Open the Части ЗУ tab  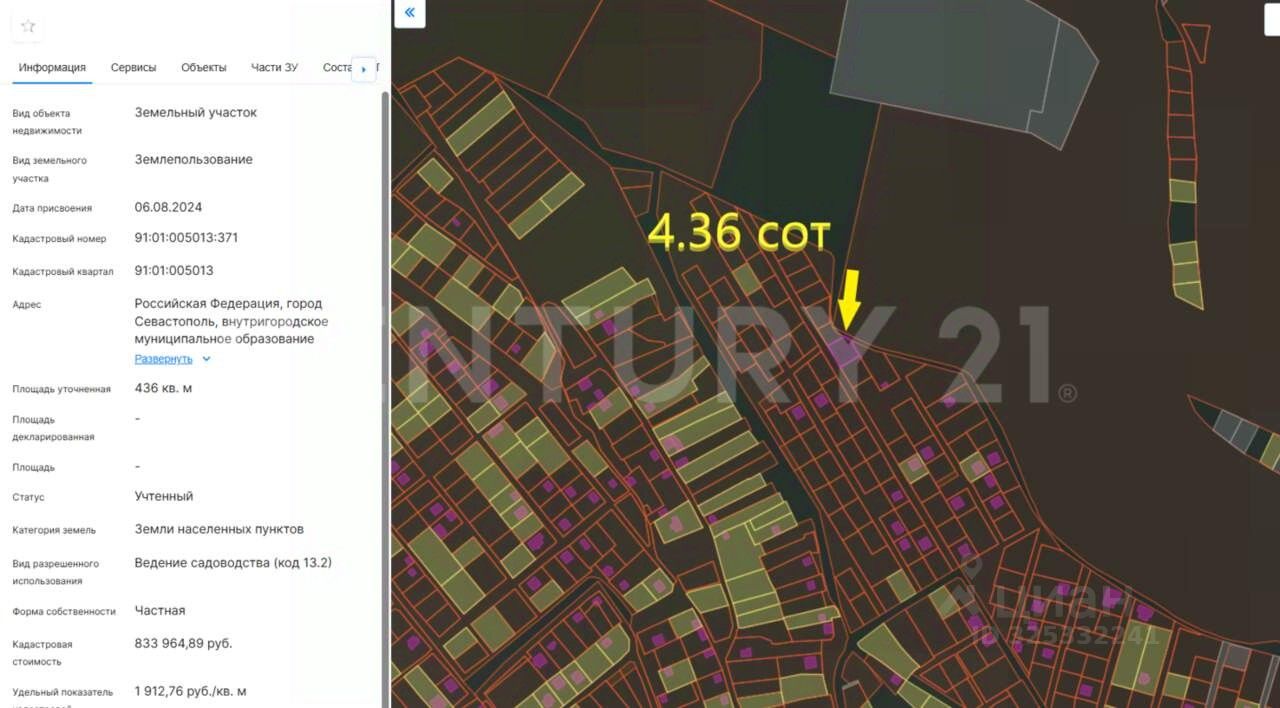click(x=274, y=68)
